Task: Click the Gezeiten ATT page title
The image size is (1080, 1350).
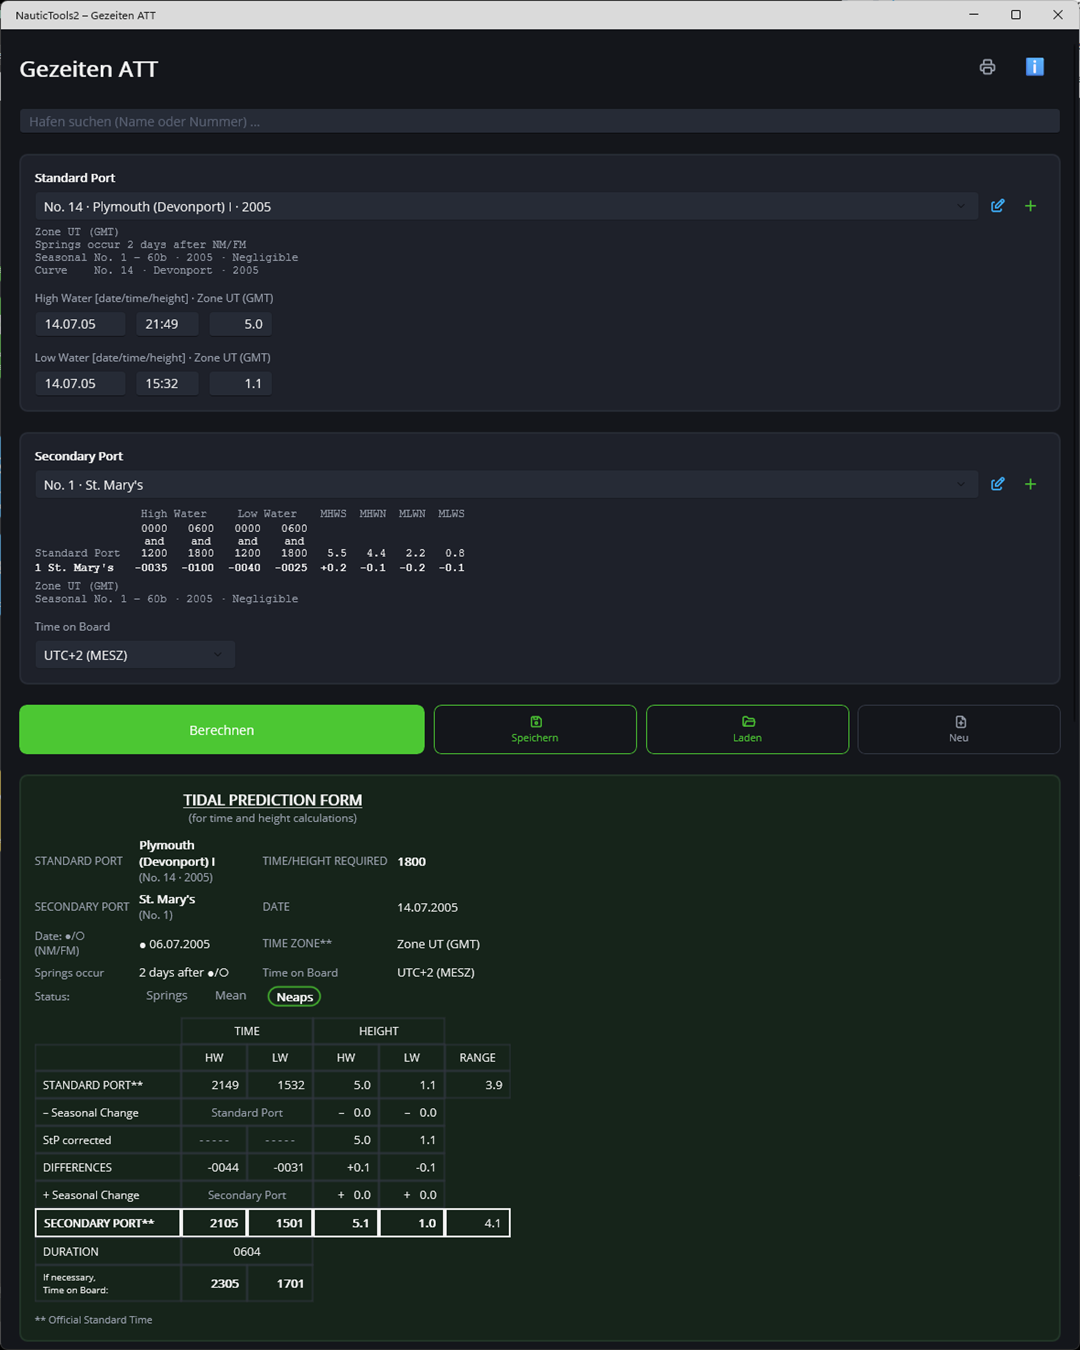Action: [89, 69]
